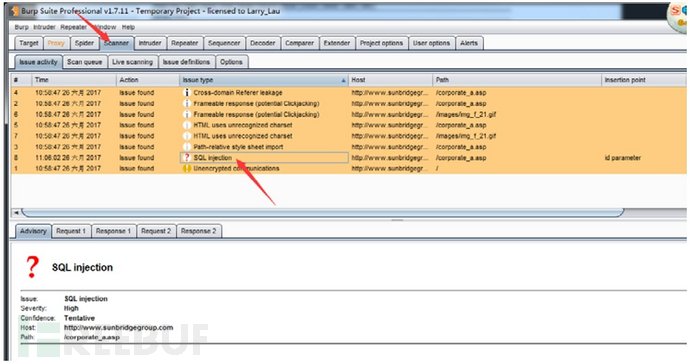
Task: Select the Live scanning sub-tab
Action: coord(132,62)
